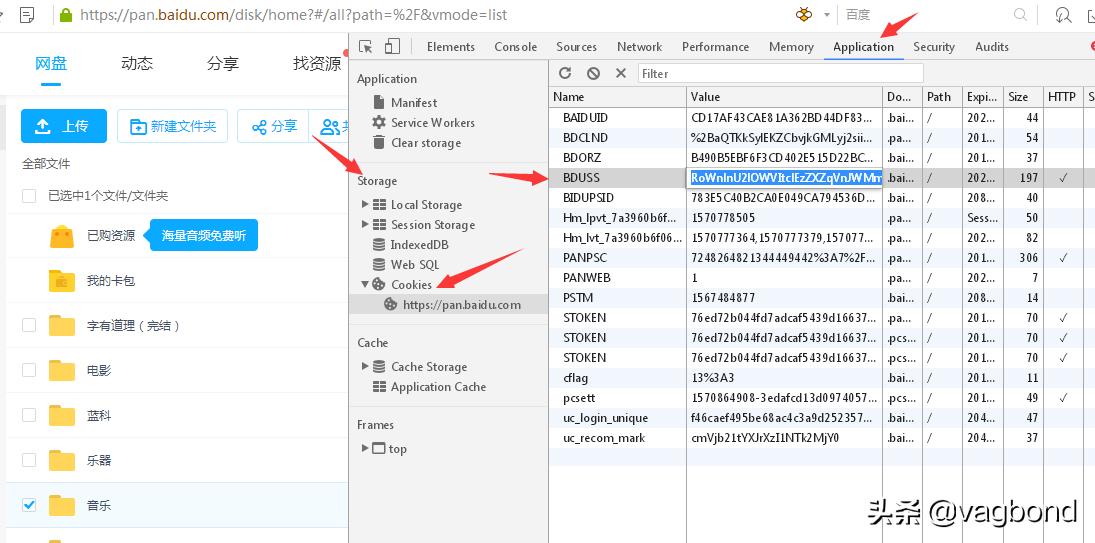
Task: Open the 我的卡包 folder icon
Action: [x=61, y=281]
